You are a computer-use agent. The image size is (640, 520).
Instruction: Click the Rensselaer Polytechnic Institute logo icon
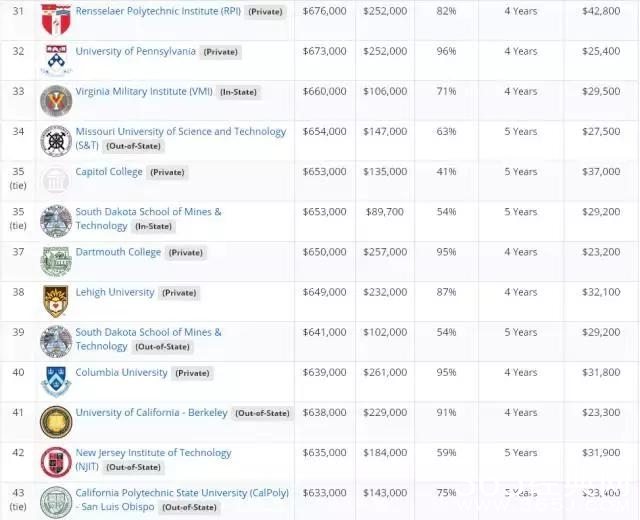click(x=56, y=20)
